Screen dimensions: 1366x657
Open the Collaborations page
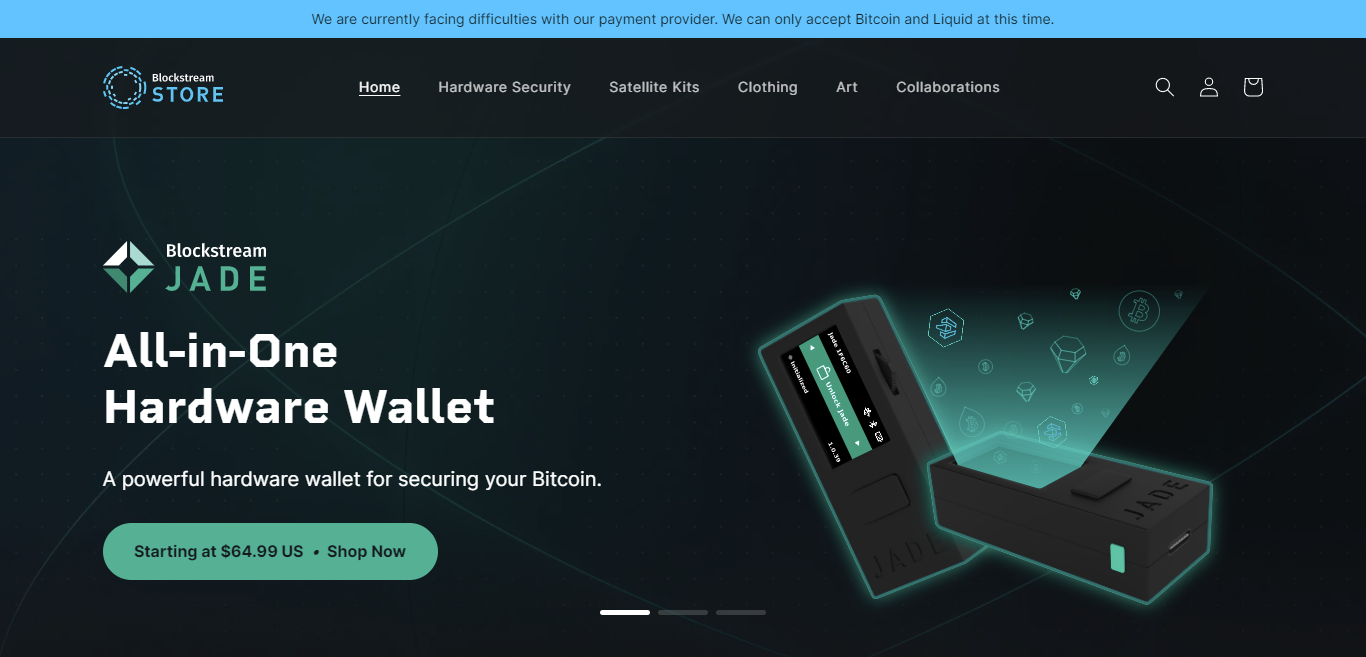[948, 87]
